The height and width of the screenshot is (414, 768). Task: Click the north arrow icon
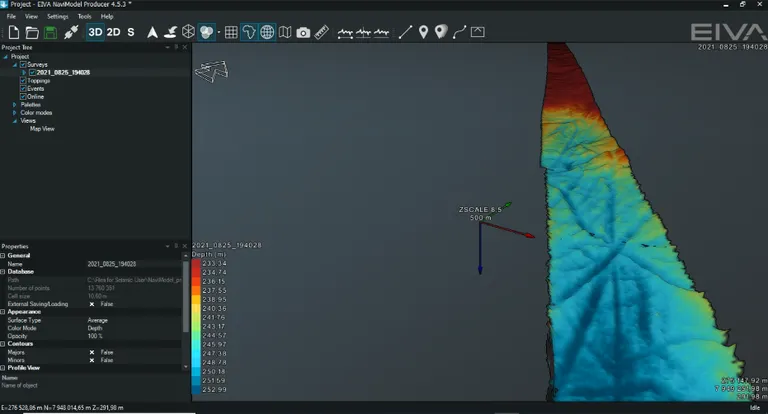click(x=153, y=32)
